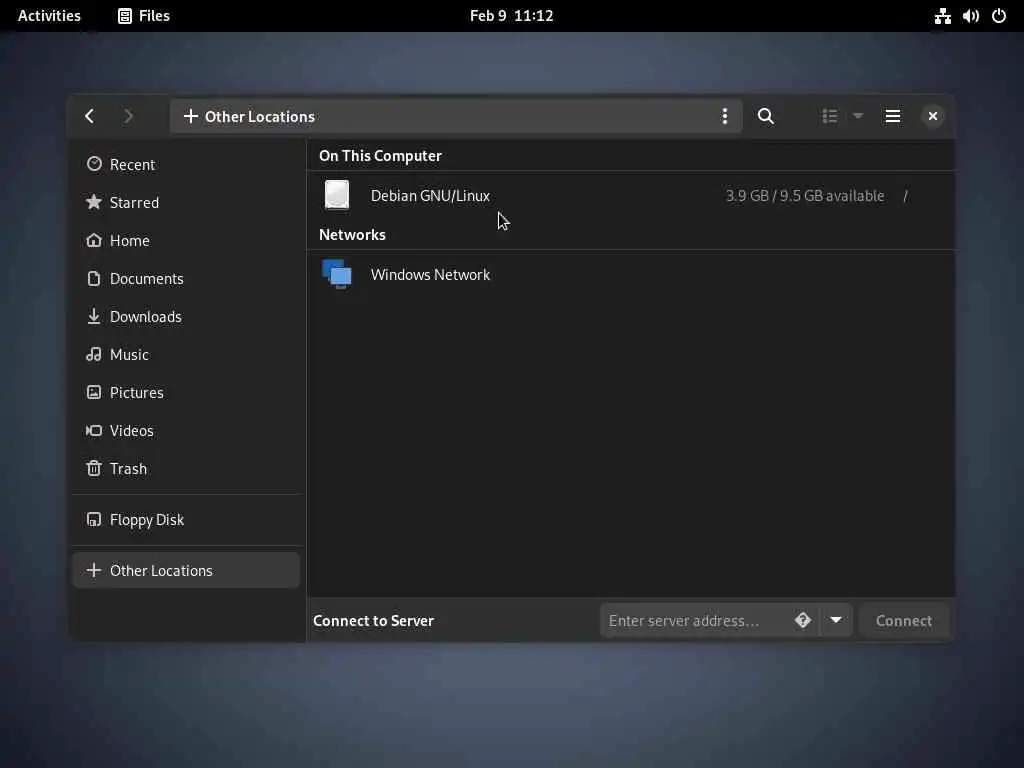Expand recent servers dropdown arrow
This screenshot has height=768, width=1024.
(x=836, y=620)
